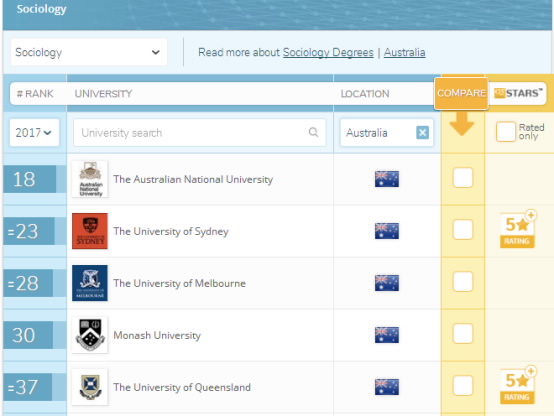Open the Sociology Degrees link
Screen dimensions: 554x416
(x=328, y=52)
